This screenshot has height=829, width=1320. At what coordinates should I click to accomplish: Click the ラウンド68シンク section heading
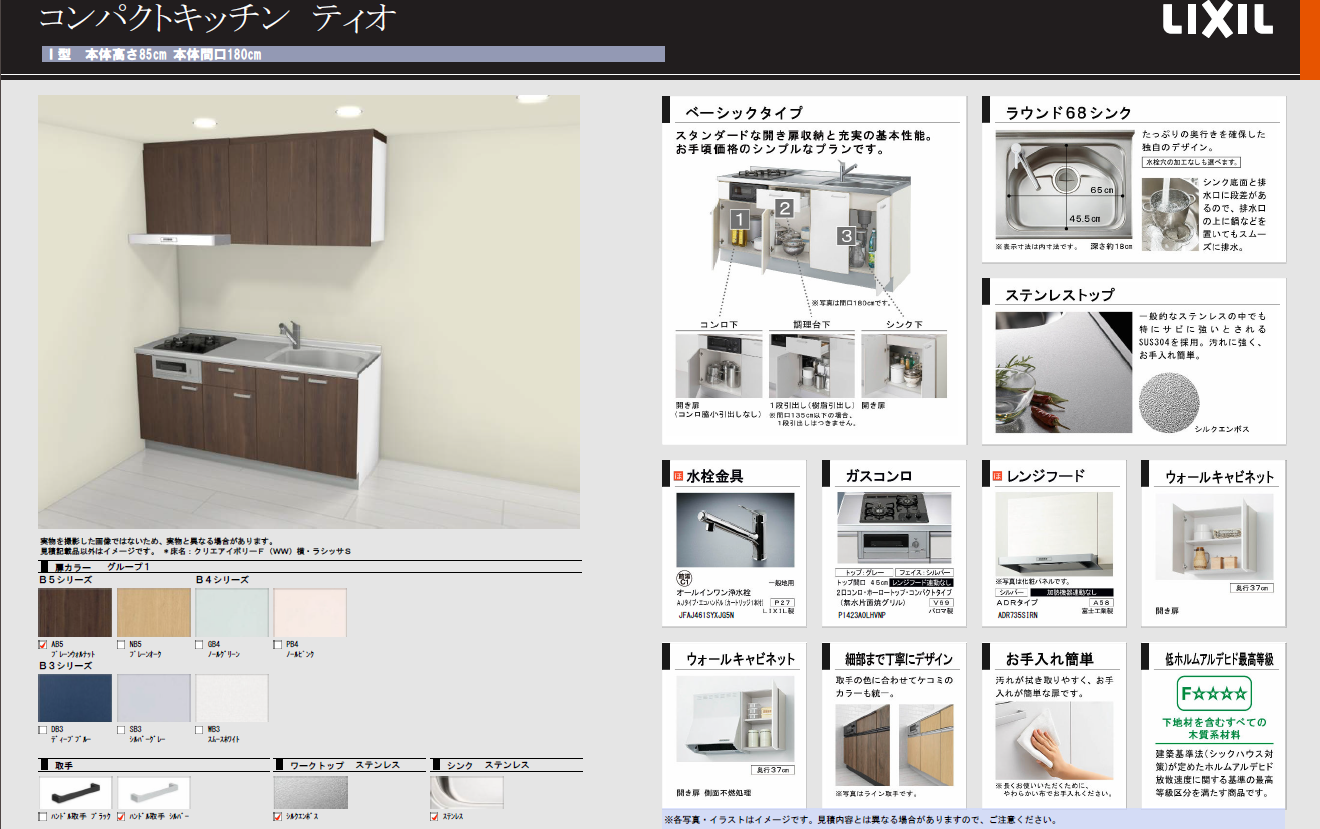coord(1069,113)
